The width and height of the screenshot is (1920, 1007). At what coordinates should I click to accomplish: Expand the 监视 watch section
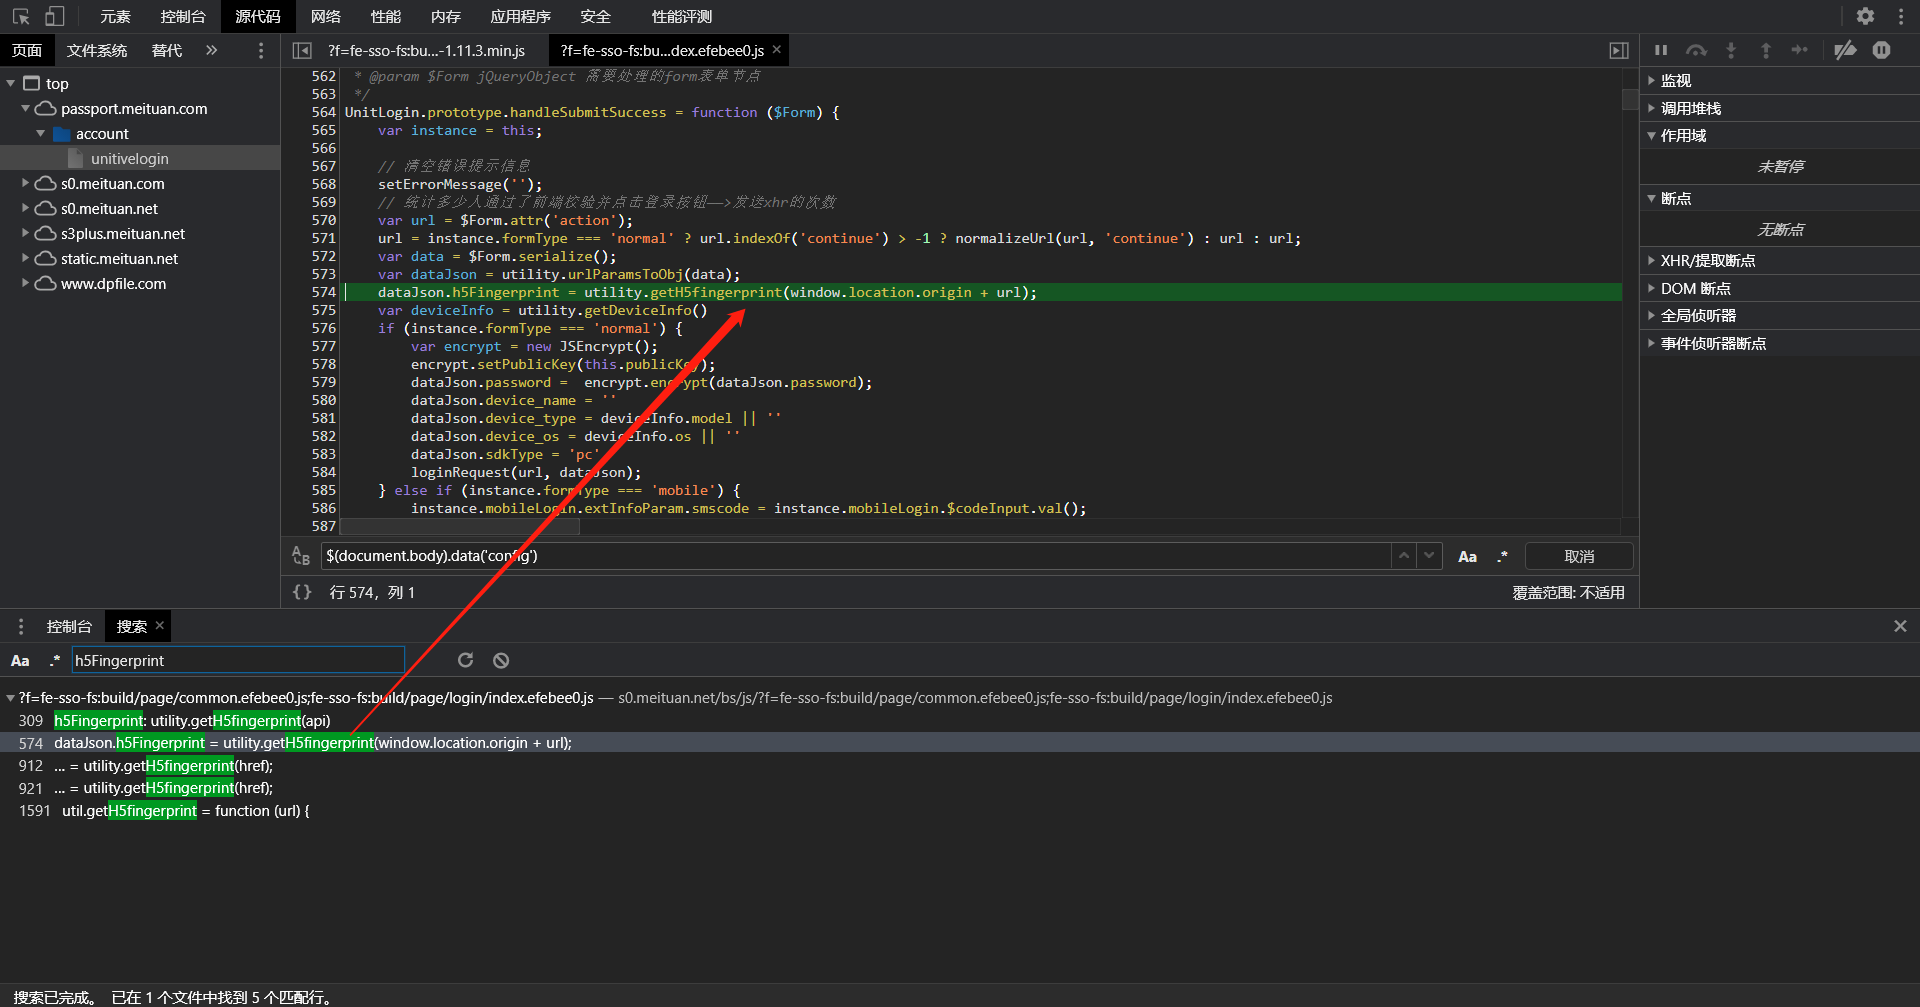[1780, 81]
